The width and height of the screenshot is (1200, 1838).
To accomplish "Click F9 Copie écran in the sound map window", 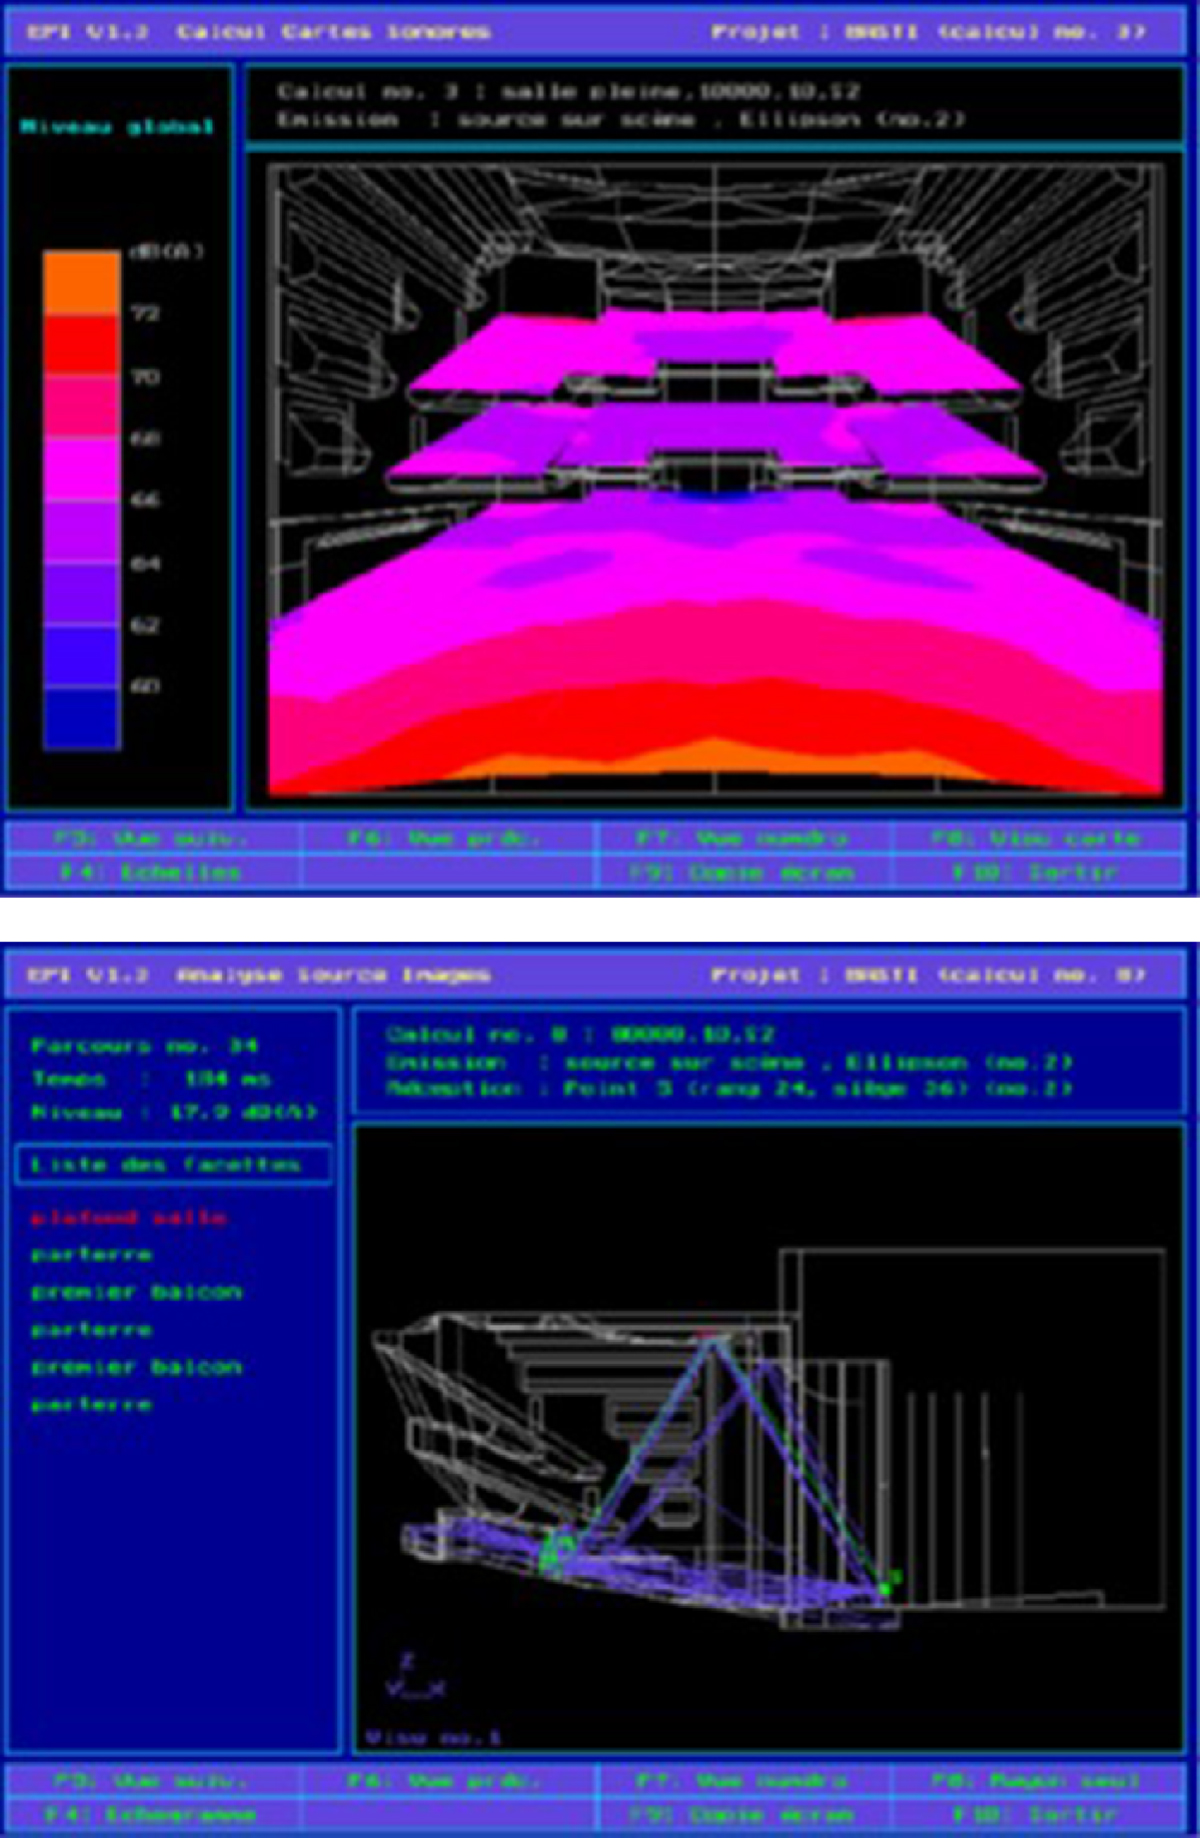I will click(x=741, y=872).
